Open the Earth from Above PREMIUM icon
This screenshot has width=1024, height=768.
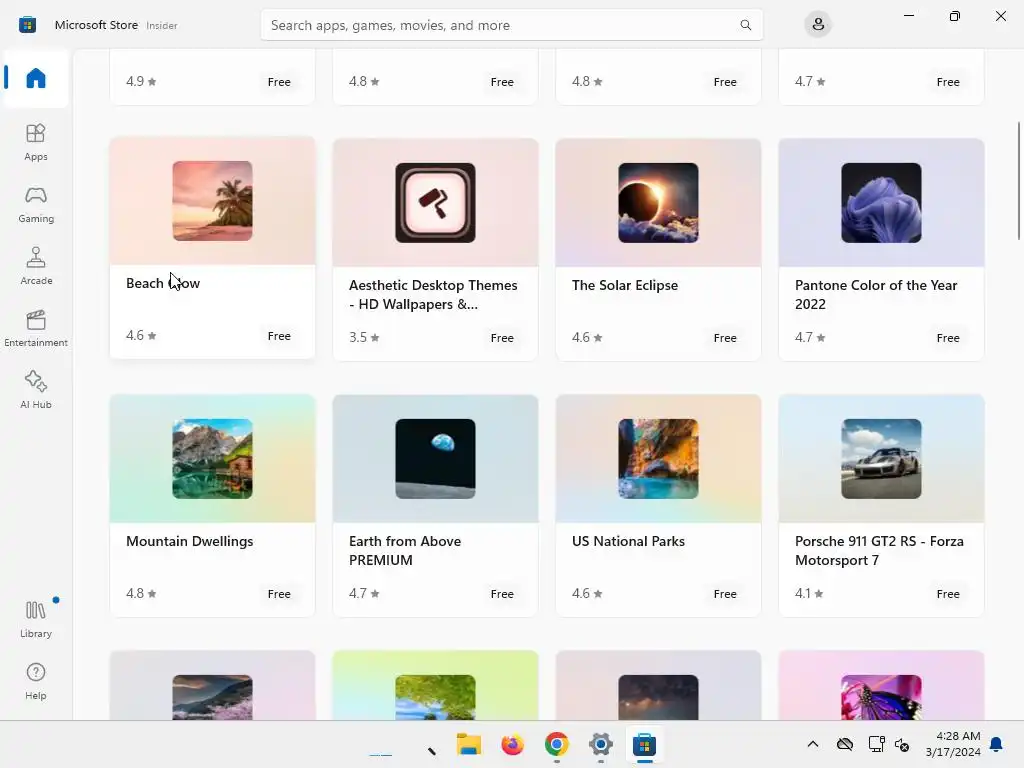(x=435, y=458)
